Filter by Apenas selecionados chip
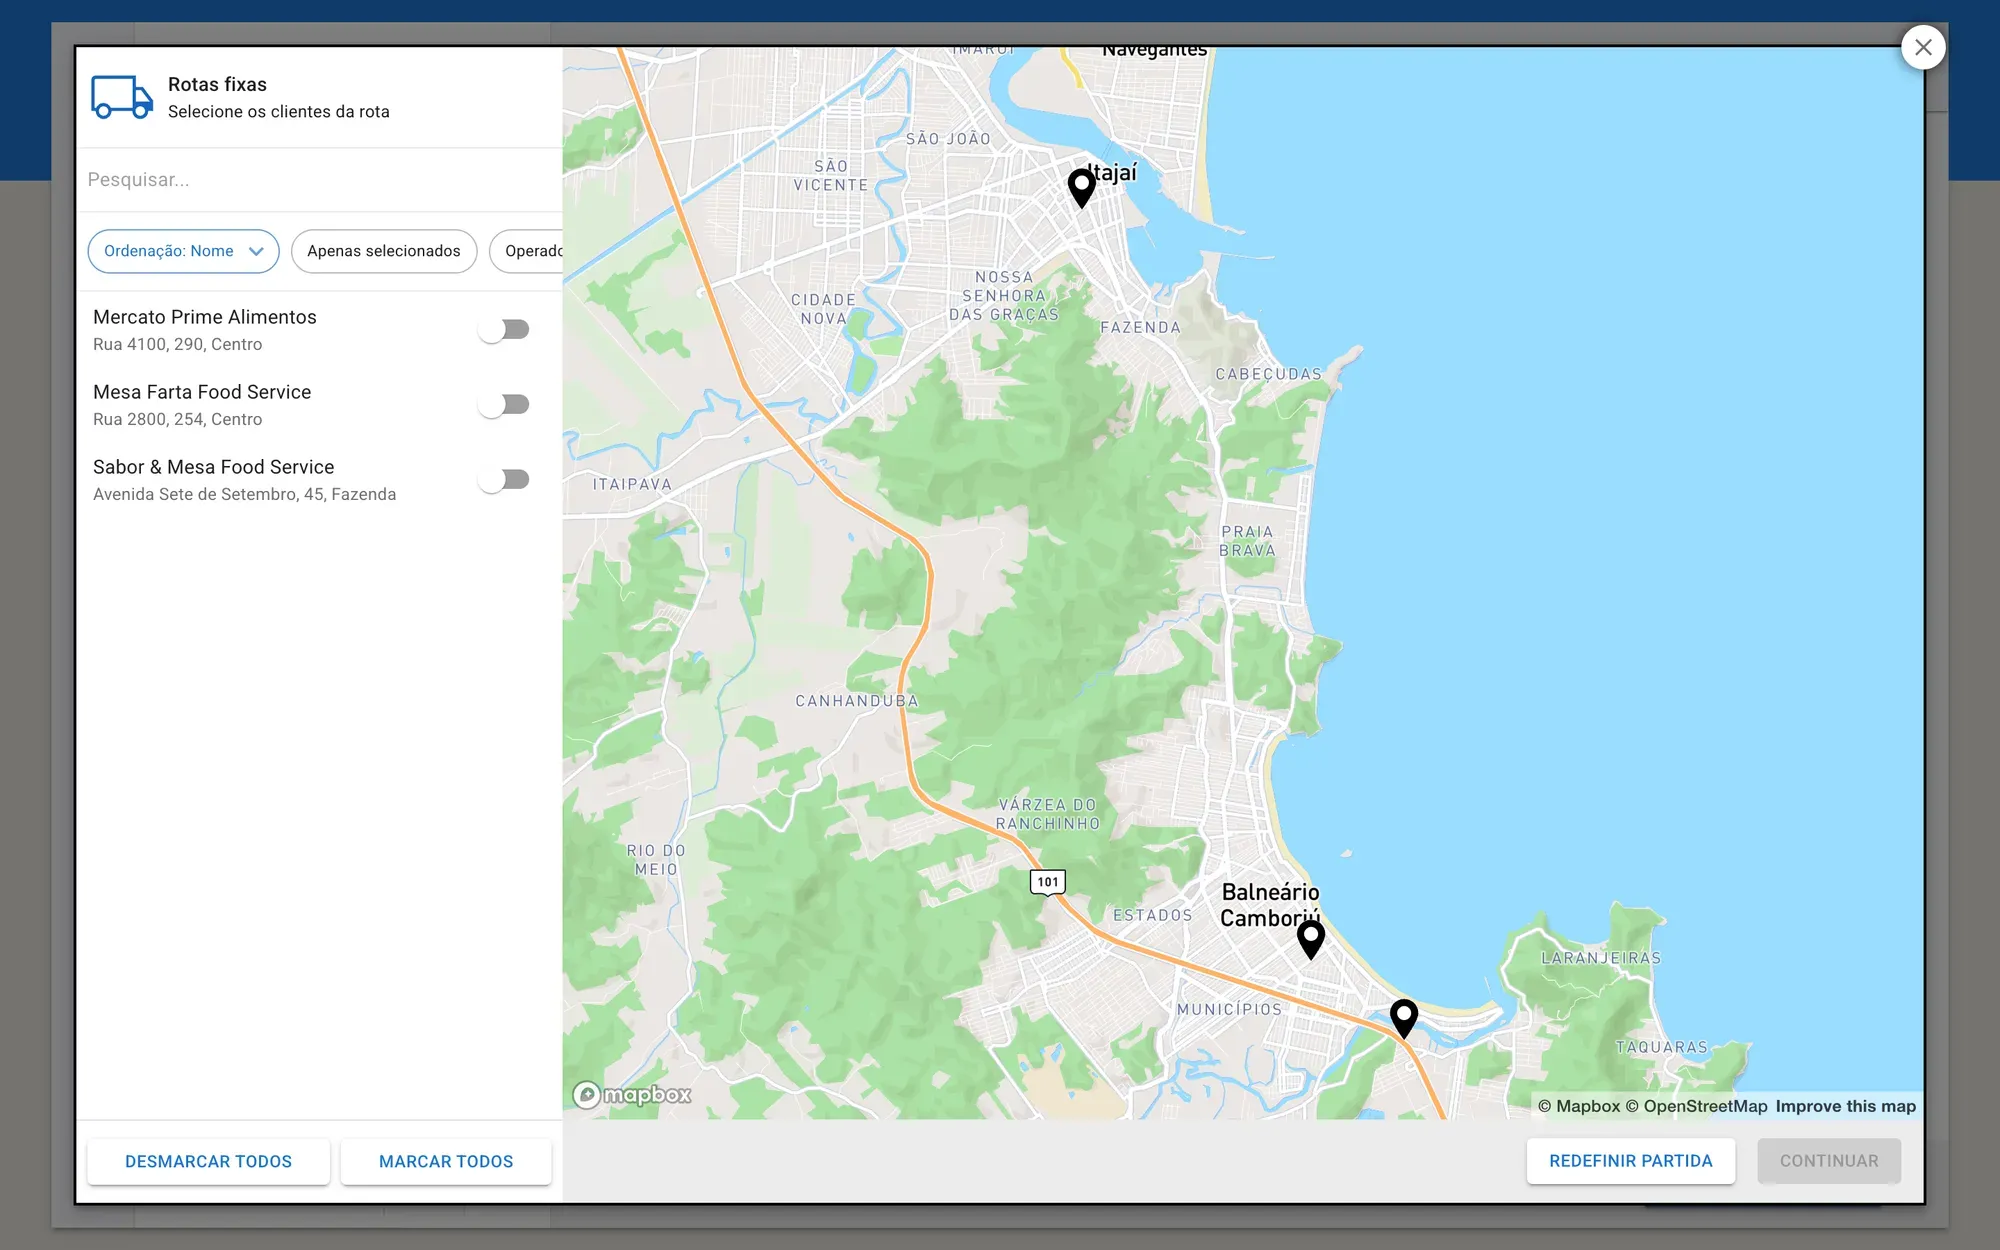The image size is (2000, 1250). [x=384, y=251]
